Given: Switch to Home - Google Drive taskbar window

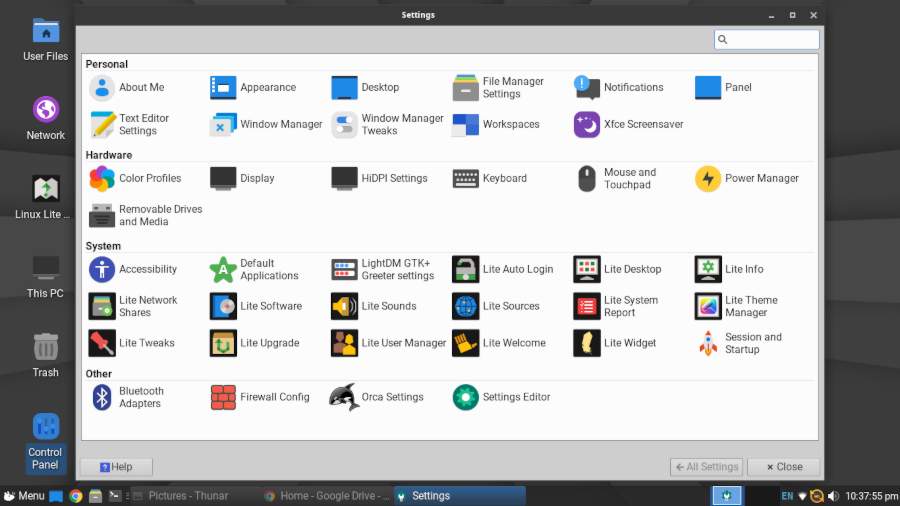Looking at the screenshot, I should pos(327,496).
